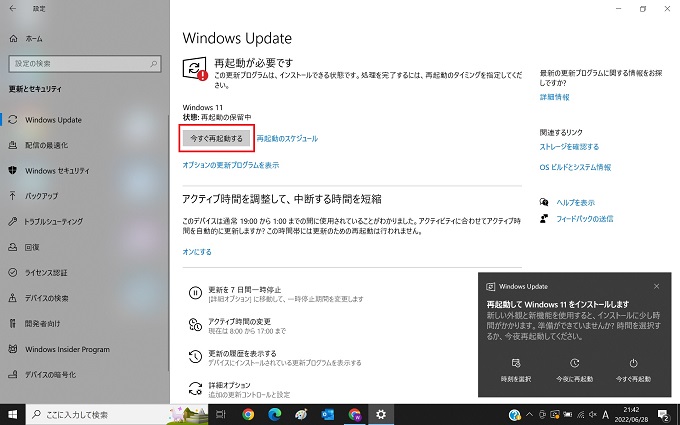The height and width of the screenshot is (425, 680).
Task: Click history icon for 更新の履歴を表示する
Action: (195, 356)
